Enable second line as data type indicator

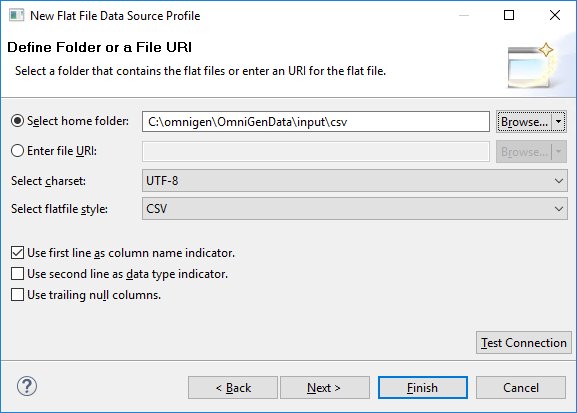click(x=17, y=274)
